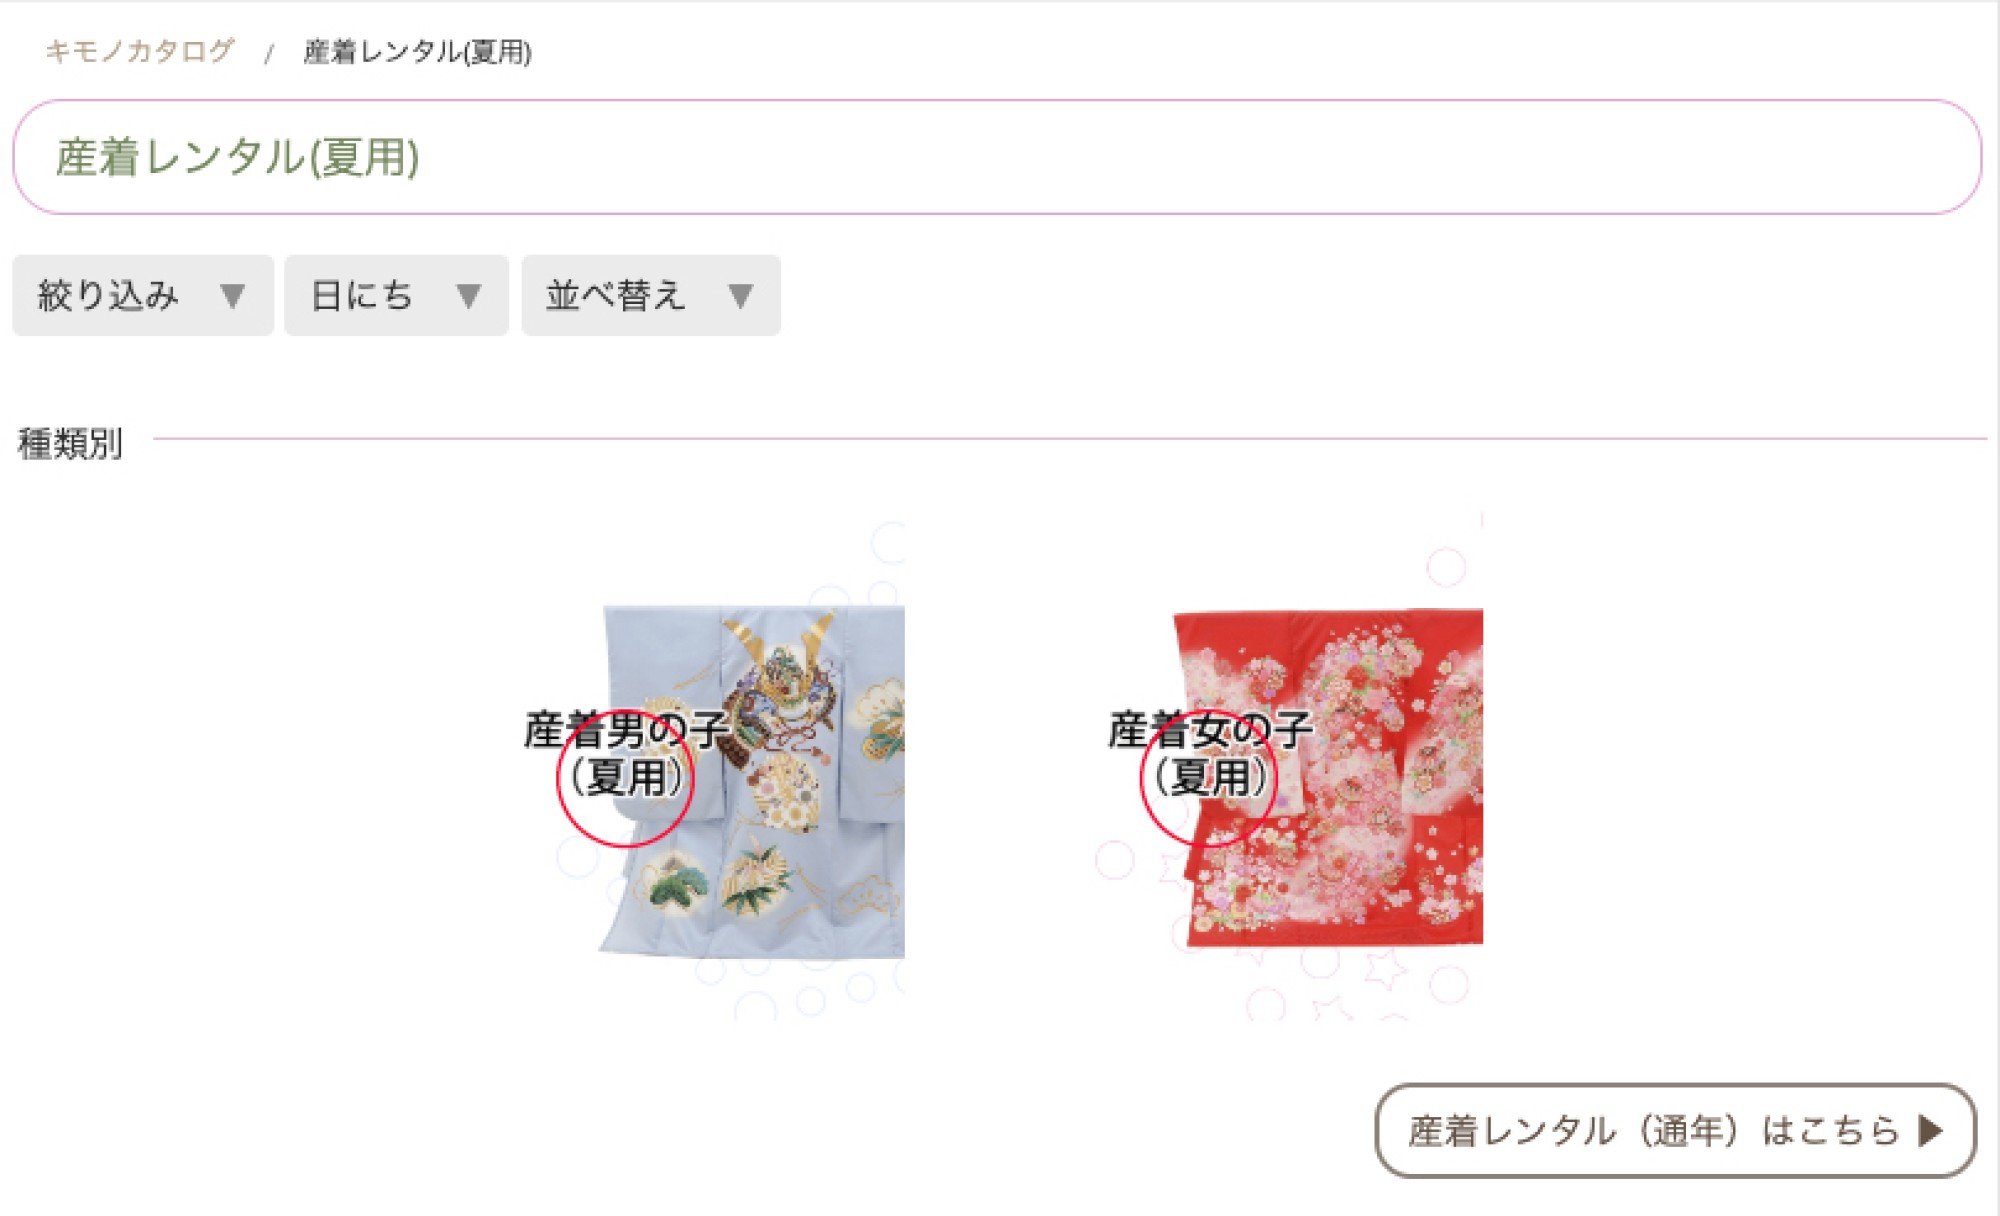Open the 絞り込み filter dropdown

tap(143, 295)
